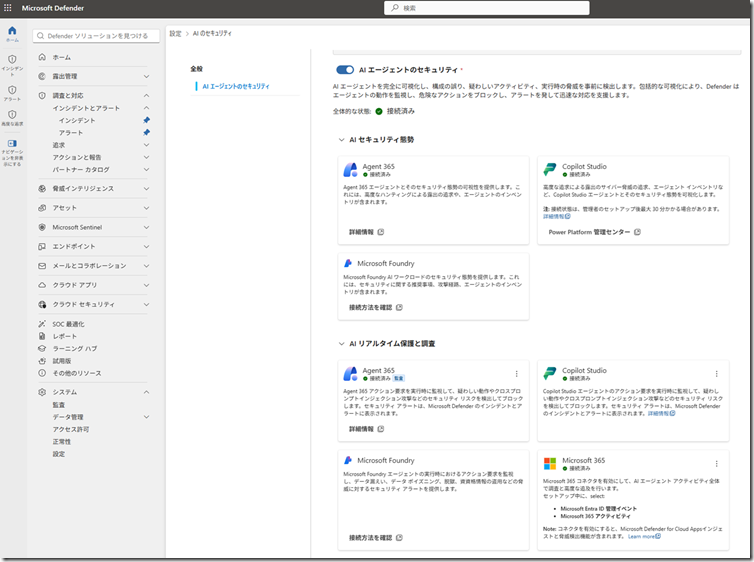Viewport: 754px width, 562px height.
Task: Click the Microsoft Foundry logo in AI セキュリティ態勢
Action: pyautogui.click(x=348, y=263)
